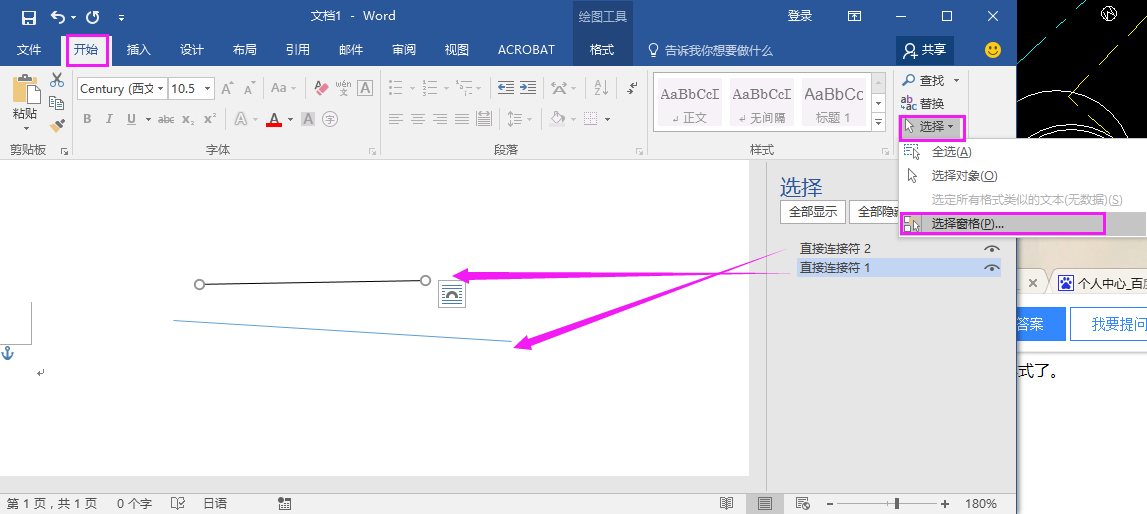Image resolution: width=1147 pixels, height=514 pixels.
Task: Align text right
Action: pyautogui.click(x=440, y=118)
